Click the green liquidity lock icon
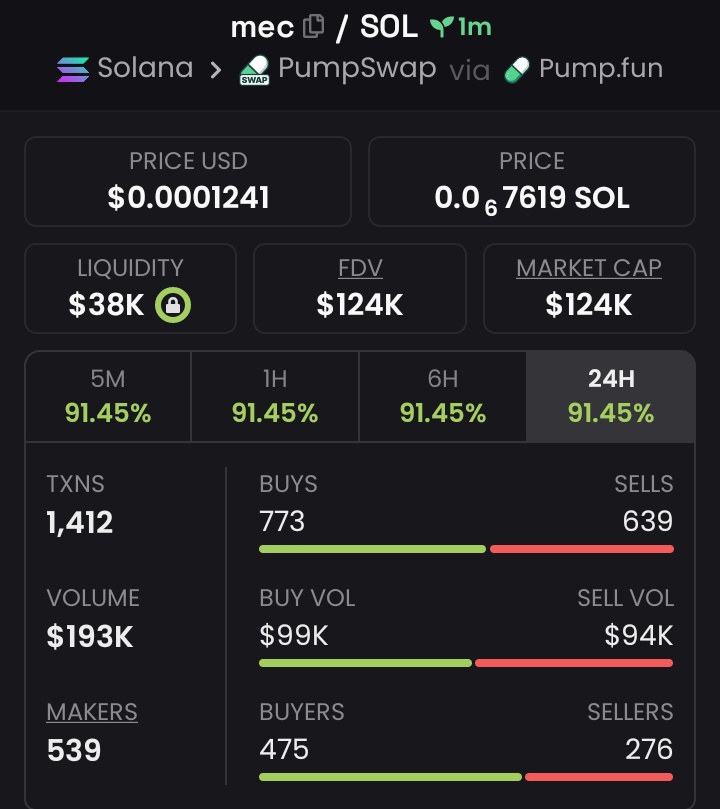Image resolution: width=720 pixels, height=809 pixels. point(173,305)
